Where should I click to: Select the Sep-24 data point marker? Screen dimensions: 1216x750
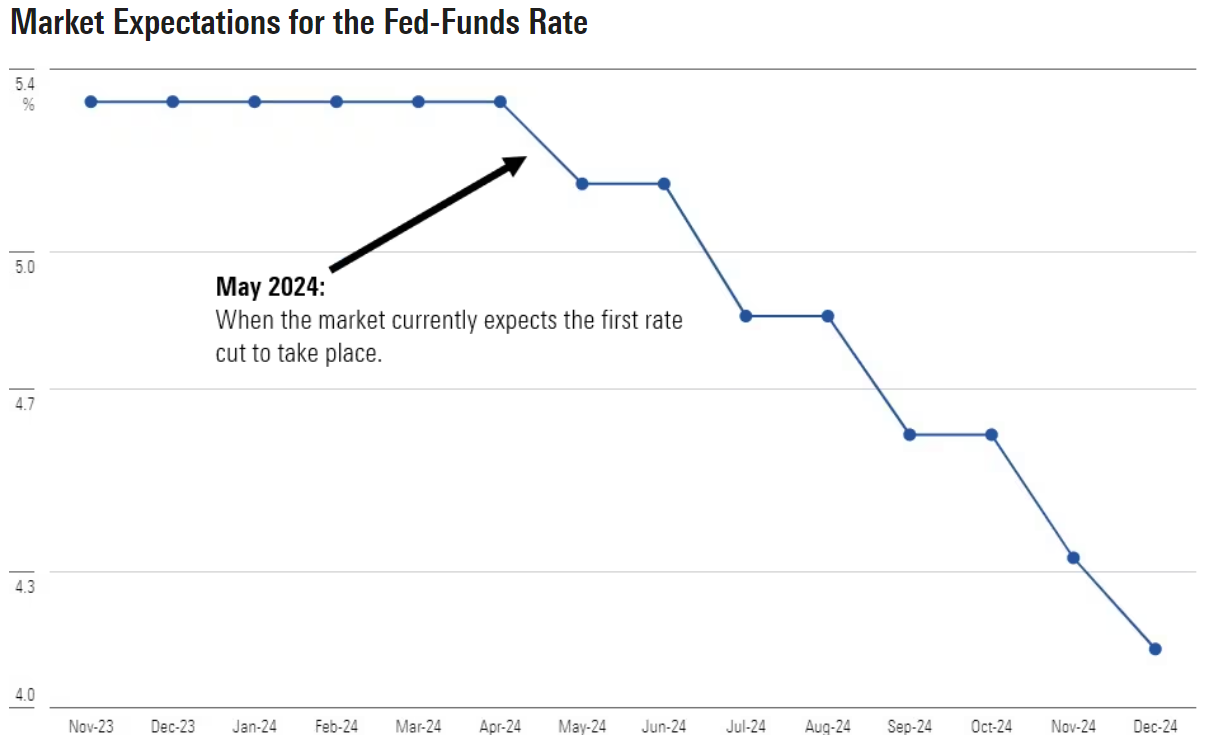point(910,435)
